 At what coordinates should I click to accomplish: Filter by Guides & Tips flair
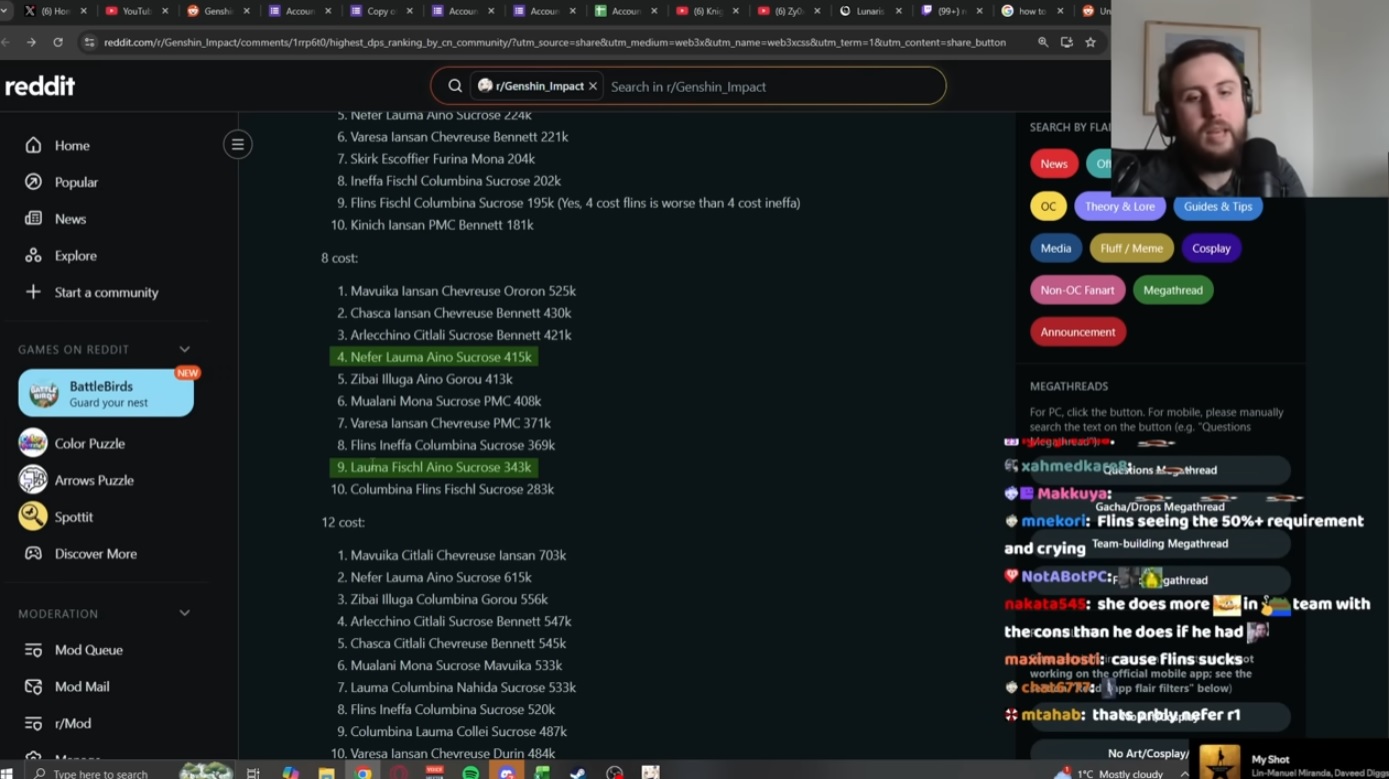click(x=1218, y=206)
